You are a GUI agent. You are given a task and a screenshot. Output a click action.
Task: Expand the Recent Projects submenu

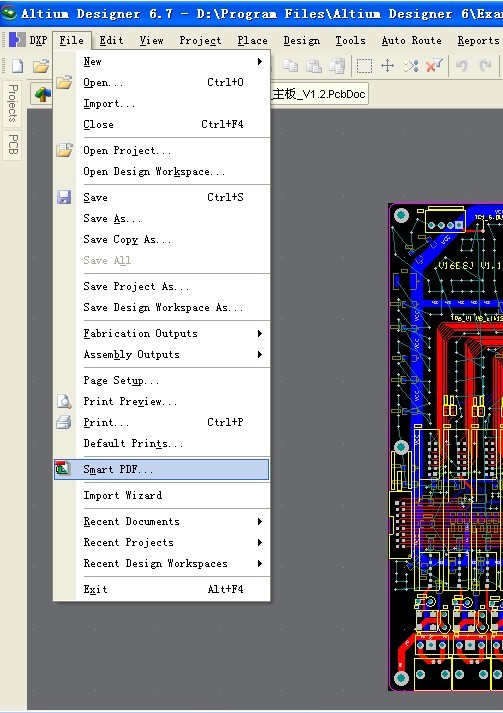point(260,542)
